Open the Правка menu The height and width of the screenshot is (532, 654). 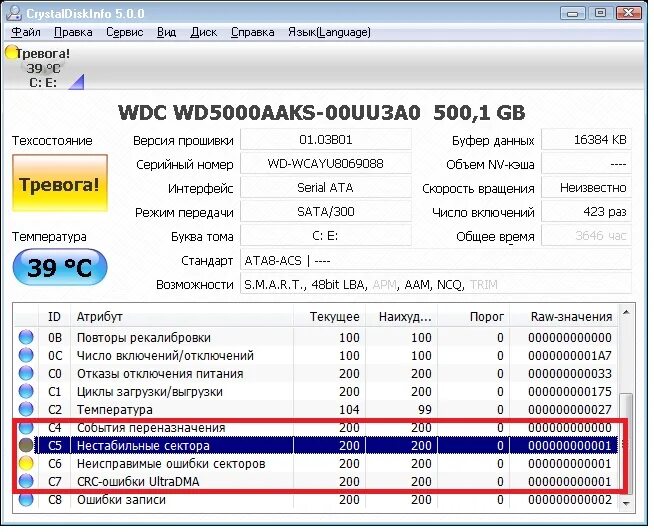(73, 32)
